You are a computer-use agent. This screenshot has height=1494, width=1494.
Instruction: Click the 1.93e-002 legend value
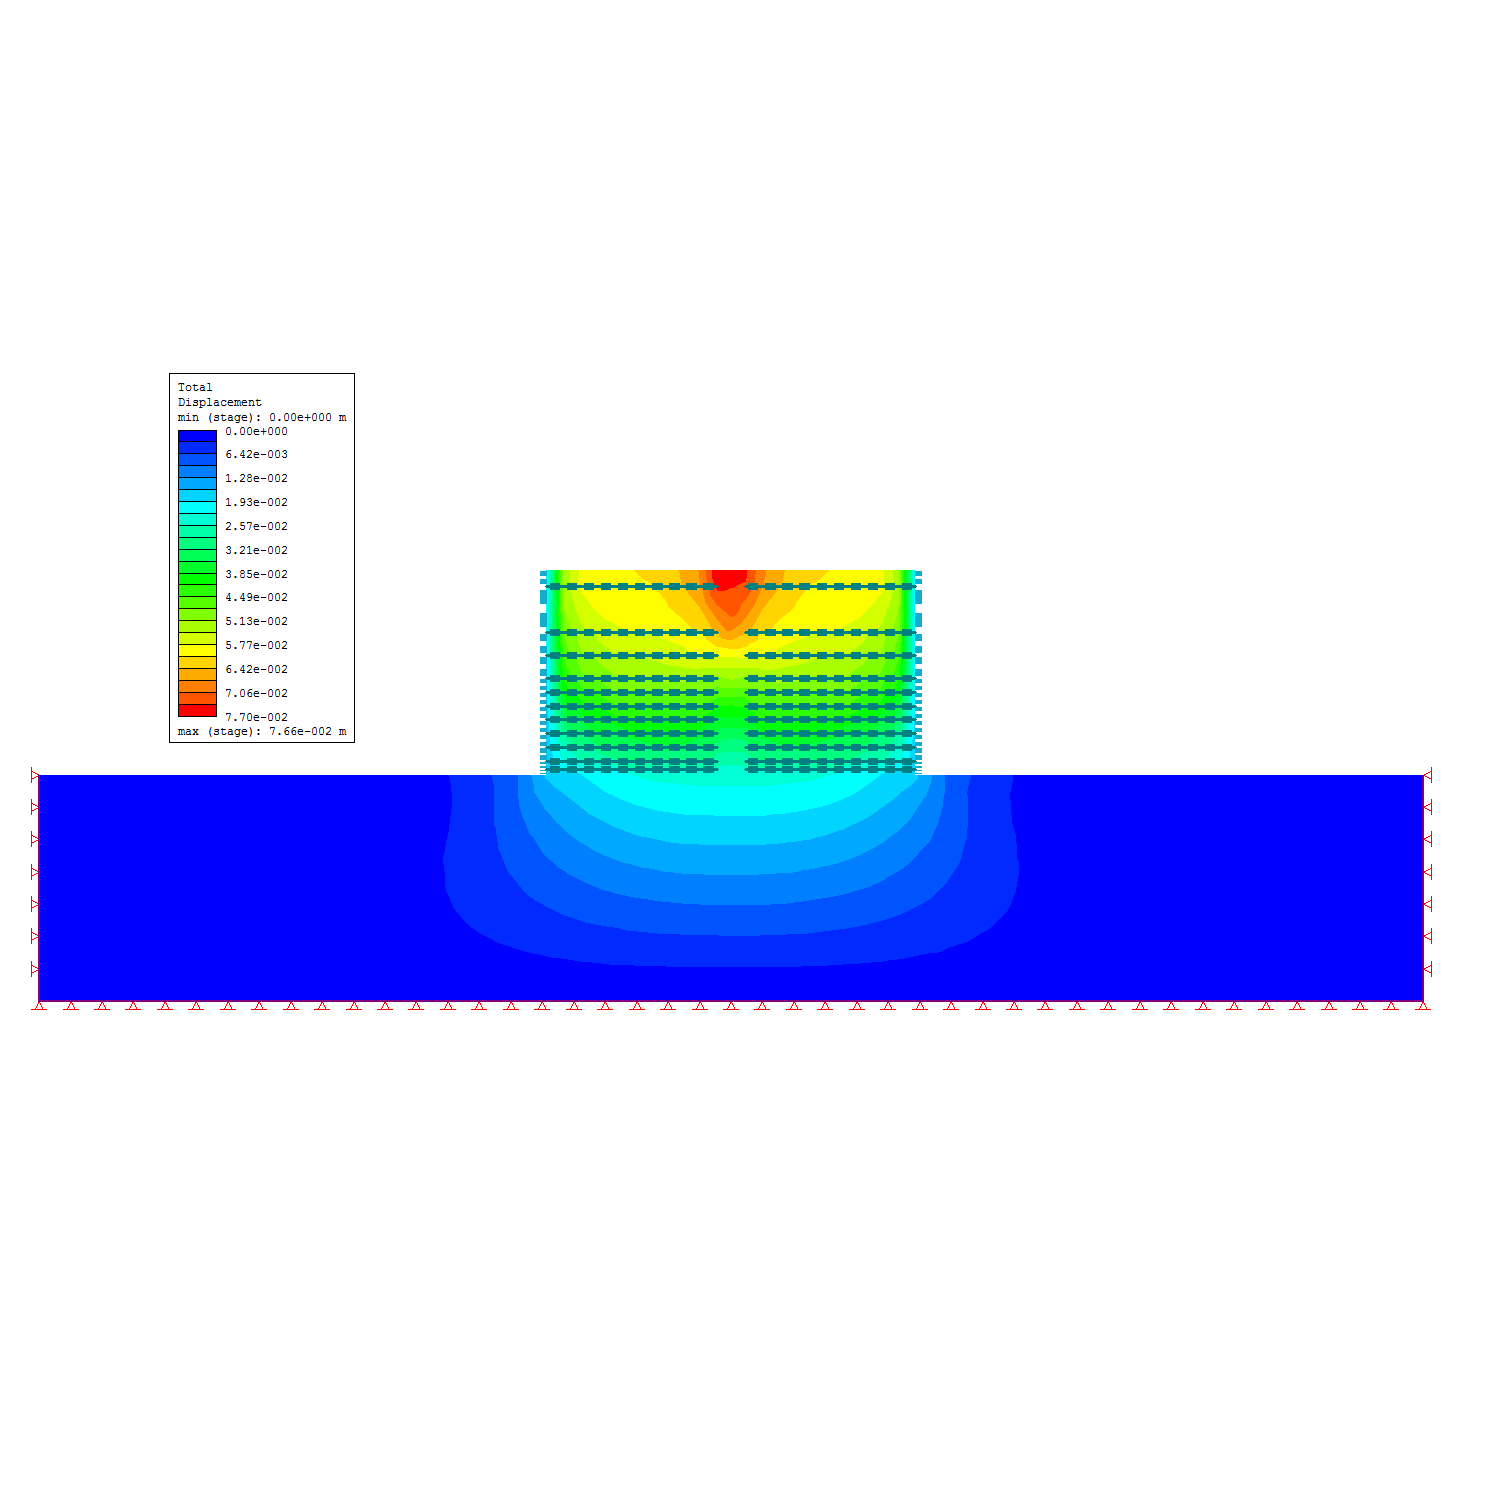[256, 502]
